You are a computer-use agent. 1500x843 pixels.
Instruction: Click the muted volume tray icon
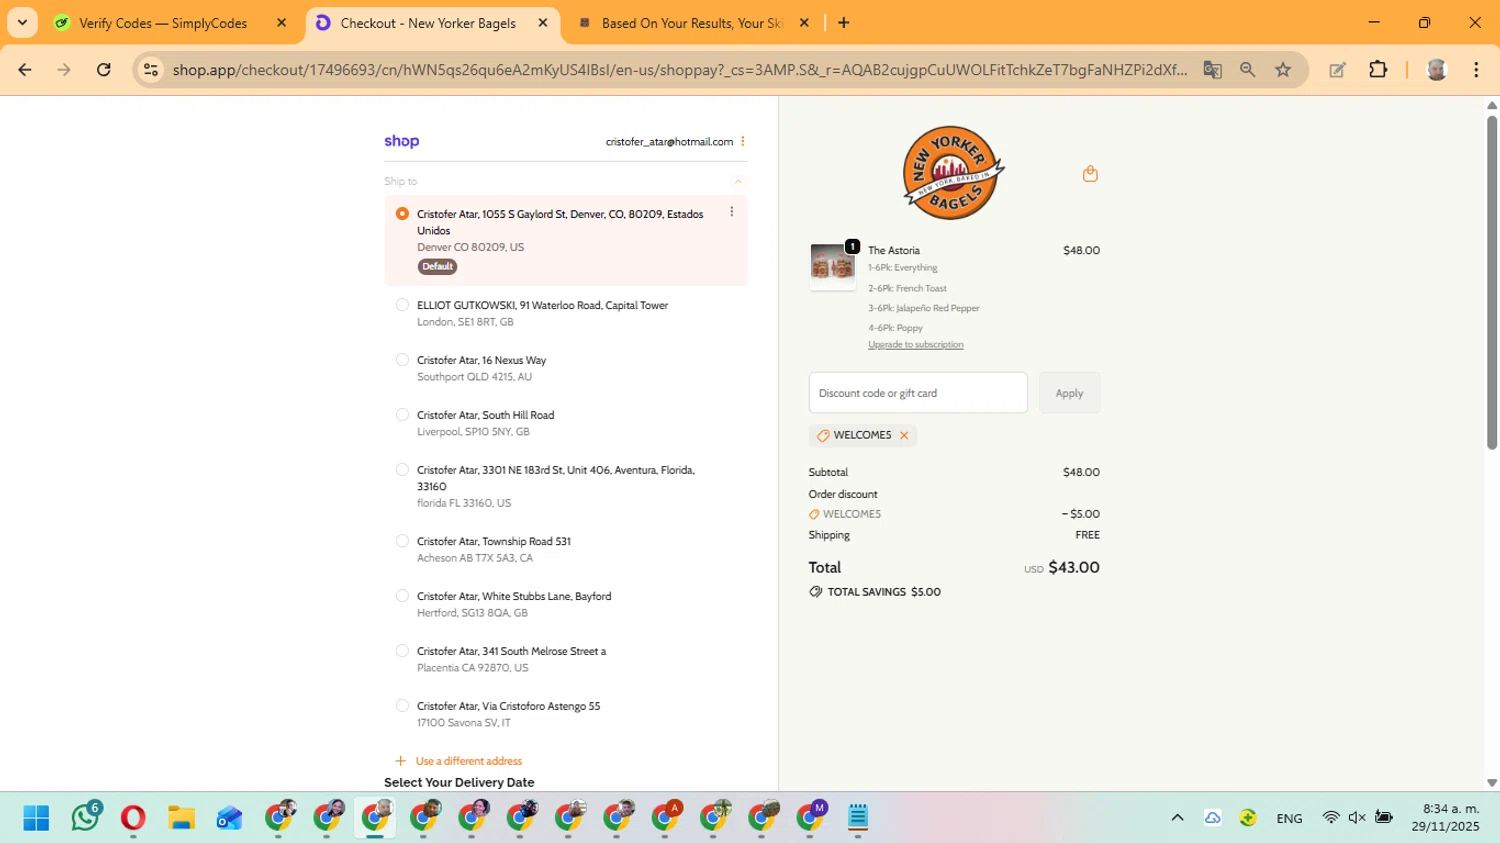click(1357, 818)
